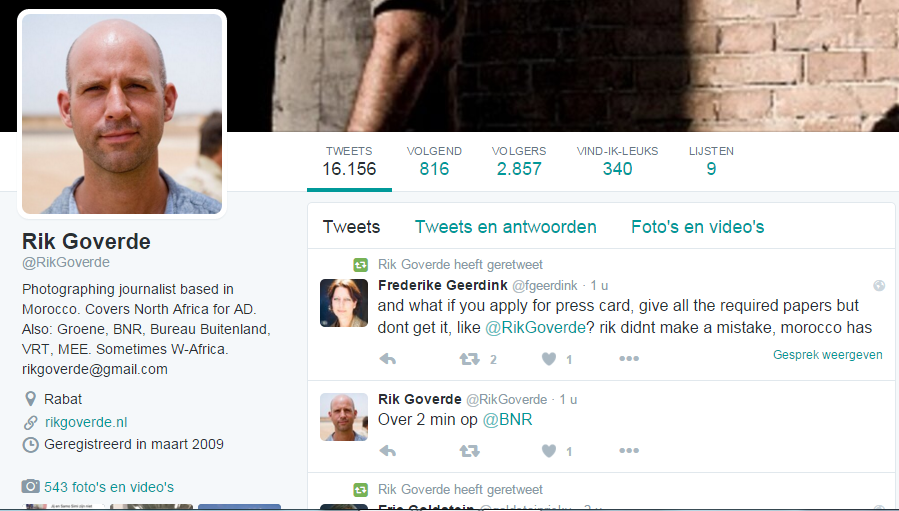The height and width of the screenshot is (511, 899).
Task: Reply to the 'Over 2 min op @BNR' tweet
Action: coord(389,451)
